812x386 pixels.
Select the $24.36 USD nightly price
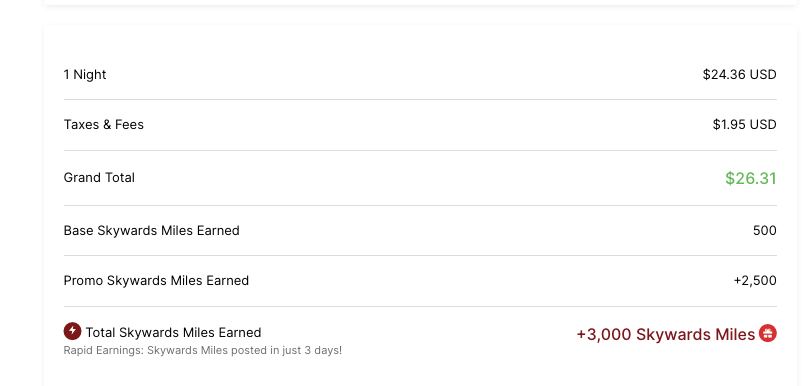[x=740, y=75]
